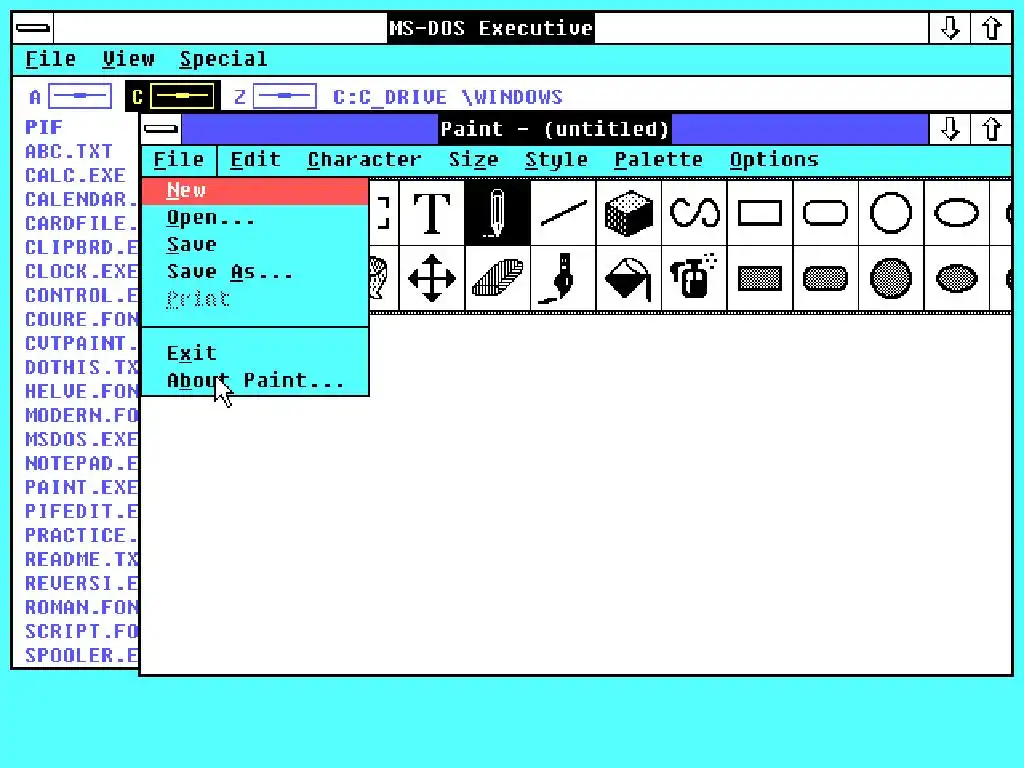The width and height of the screenshot is (1024, 768).
Task: Select the file starting with SPOOLER
Action: [81, 655]
